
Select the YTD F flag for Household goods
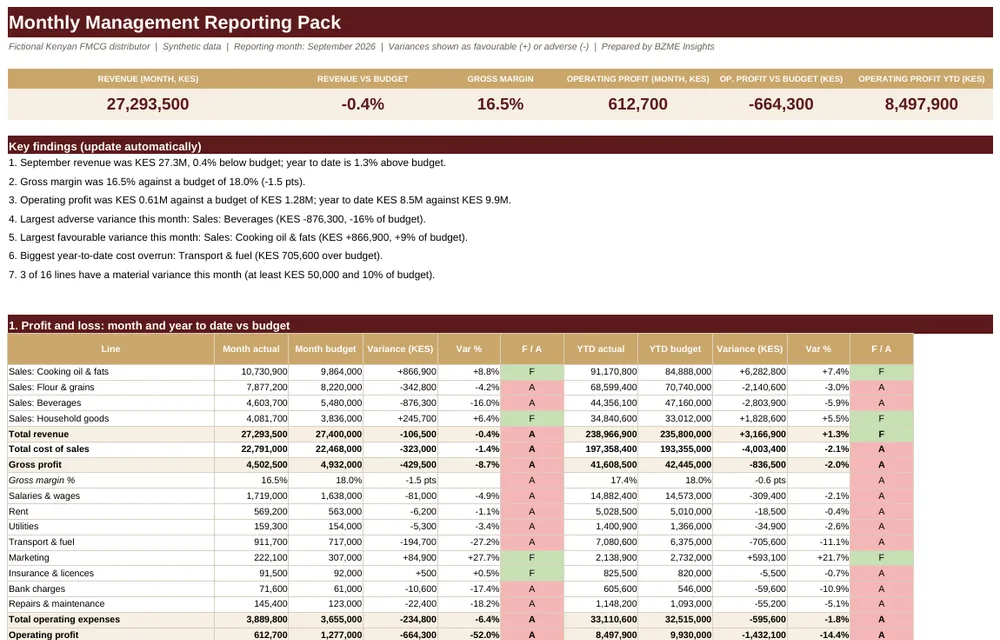(x=881, y=418)
